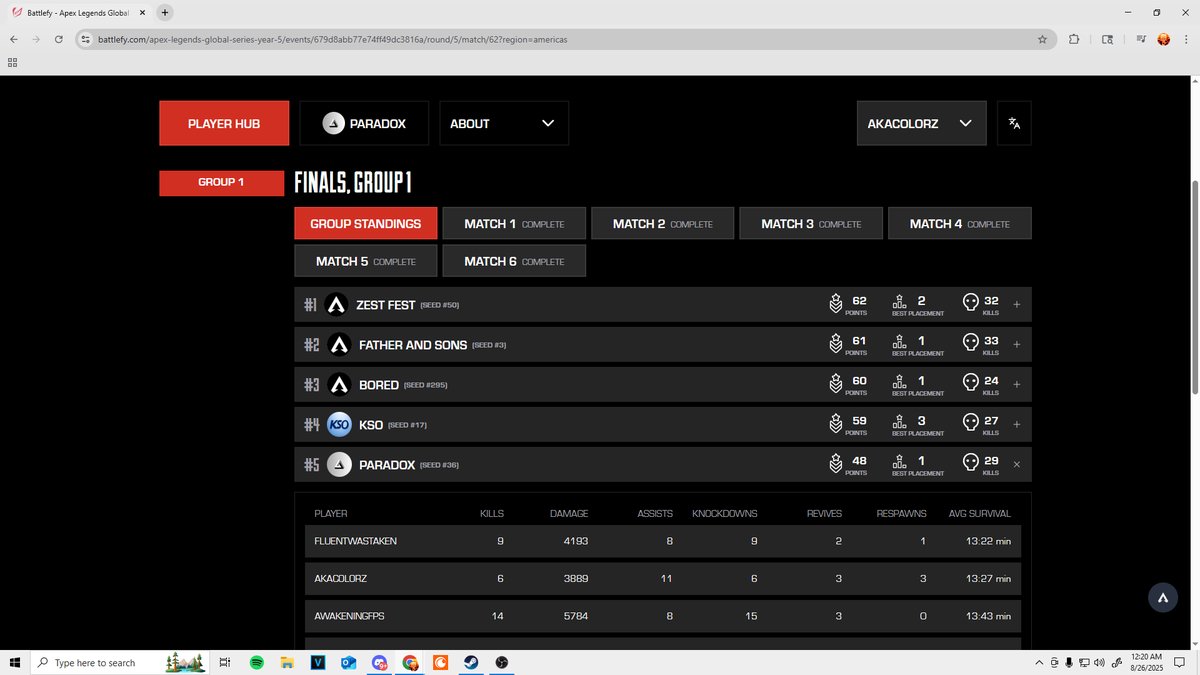Select the FLUENTWASTAKEN player row name
1200x675 pixels.
coord(355,541)
